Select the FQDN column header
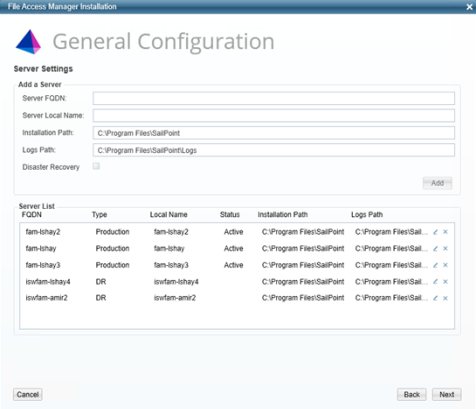This screenshot has width=476, height=409. (x=32, y=215)
